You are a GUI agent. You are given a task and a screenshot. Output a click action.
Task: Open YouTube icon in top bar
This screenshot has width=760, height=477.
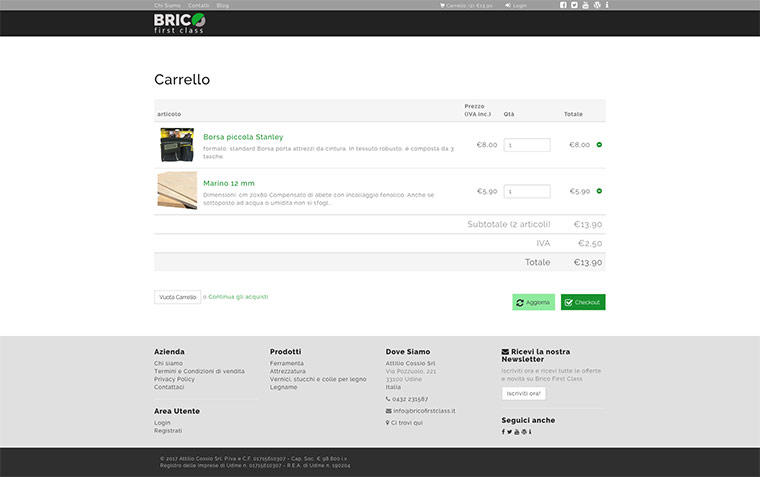[585, 5]
